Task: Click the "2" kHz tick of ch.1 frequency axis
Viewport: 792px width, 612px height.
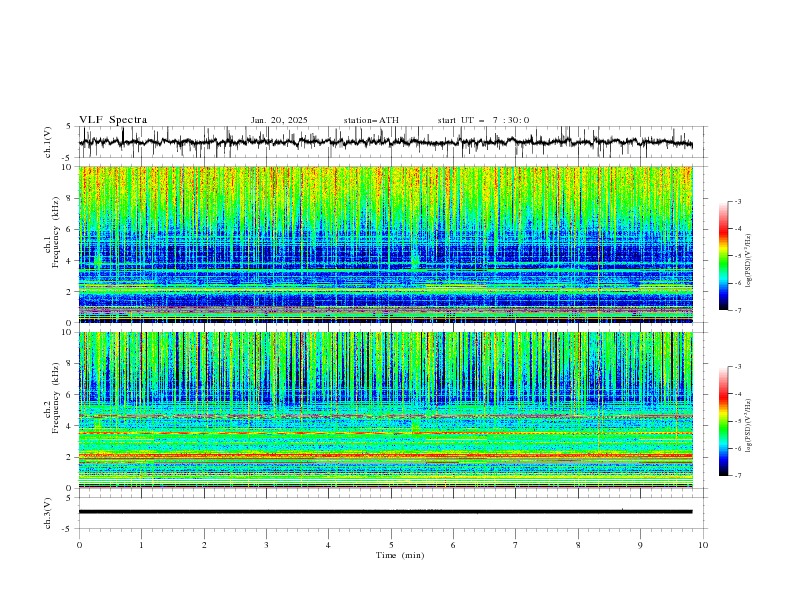Action: tap(70, 292)
